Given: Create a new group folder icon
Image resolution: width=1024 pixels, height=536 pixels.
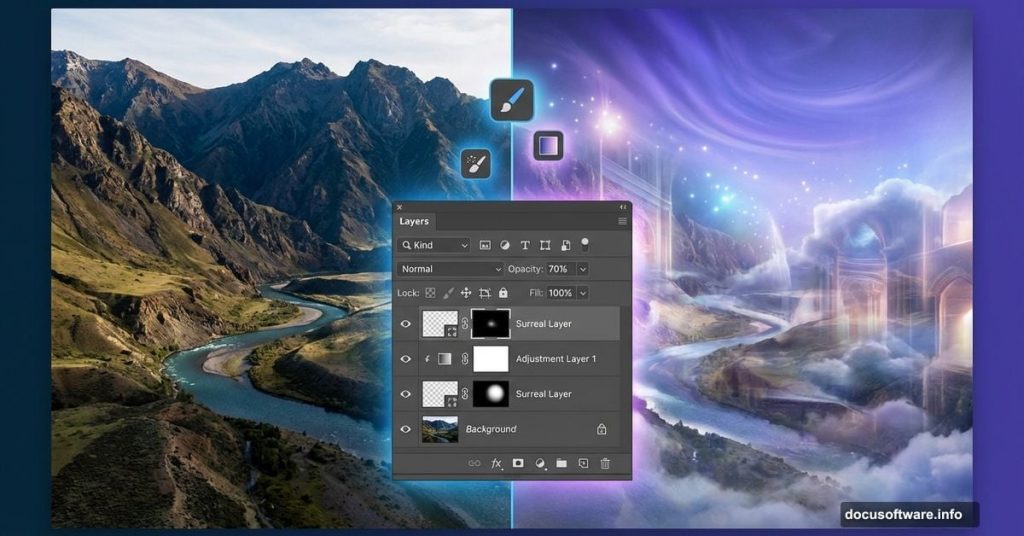Looking at the screenshot, I should pyautogui.click(x=562, y=463).
